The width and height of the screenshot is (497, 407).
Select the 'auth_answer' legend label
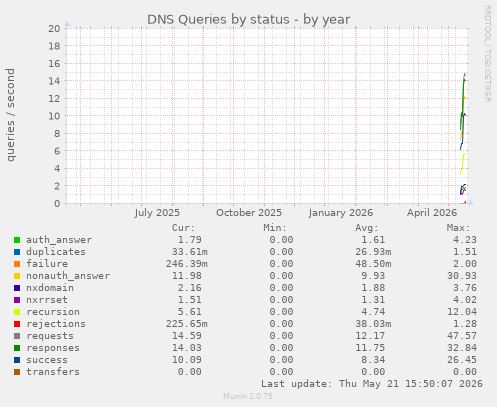pyautogui.click(x=59, y=240)
